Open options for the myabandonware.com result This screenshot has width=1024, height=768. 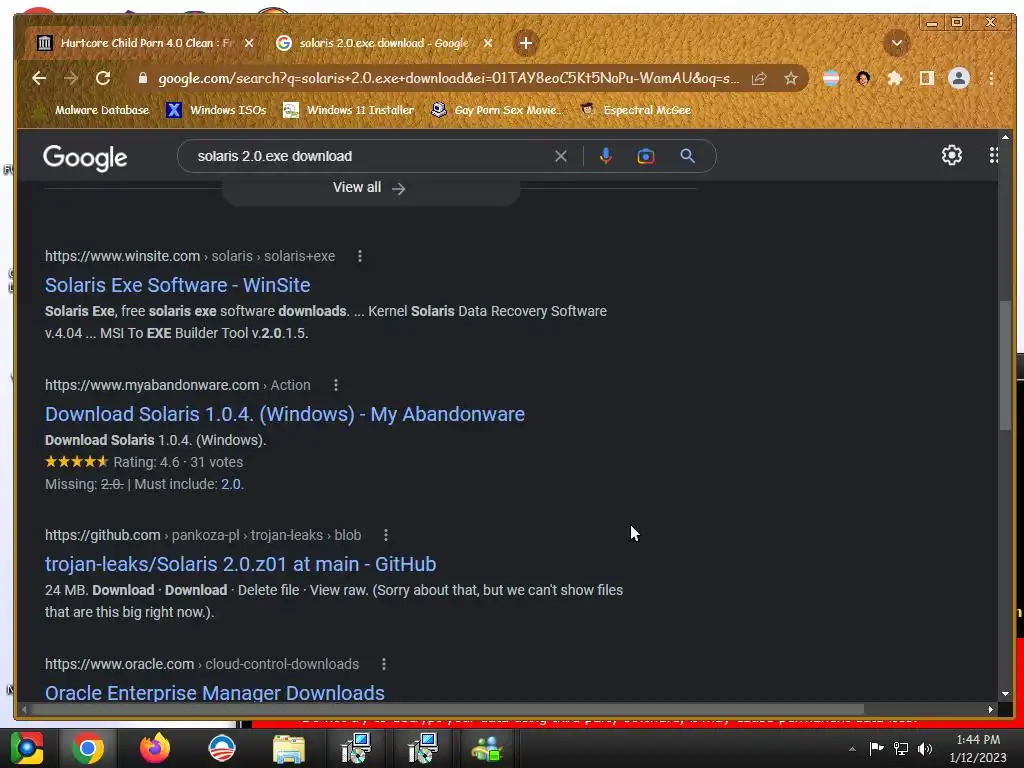click(x=336, y=385)
